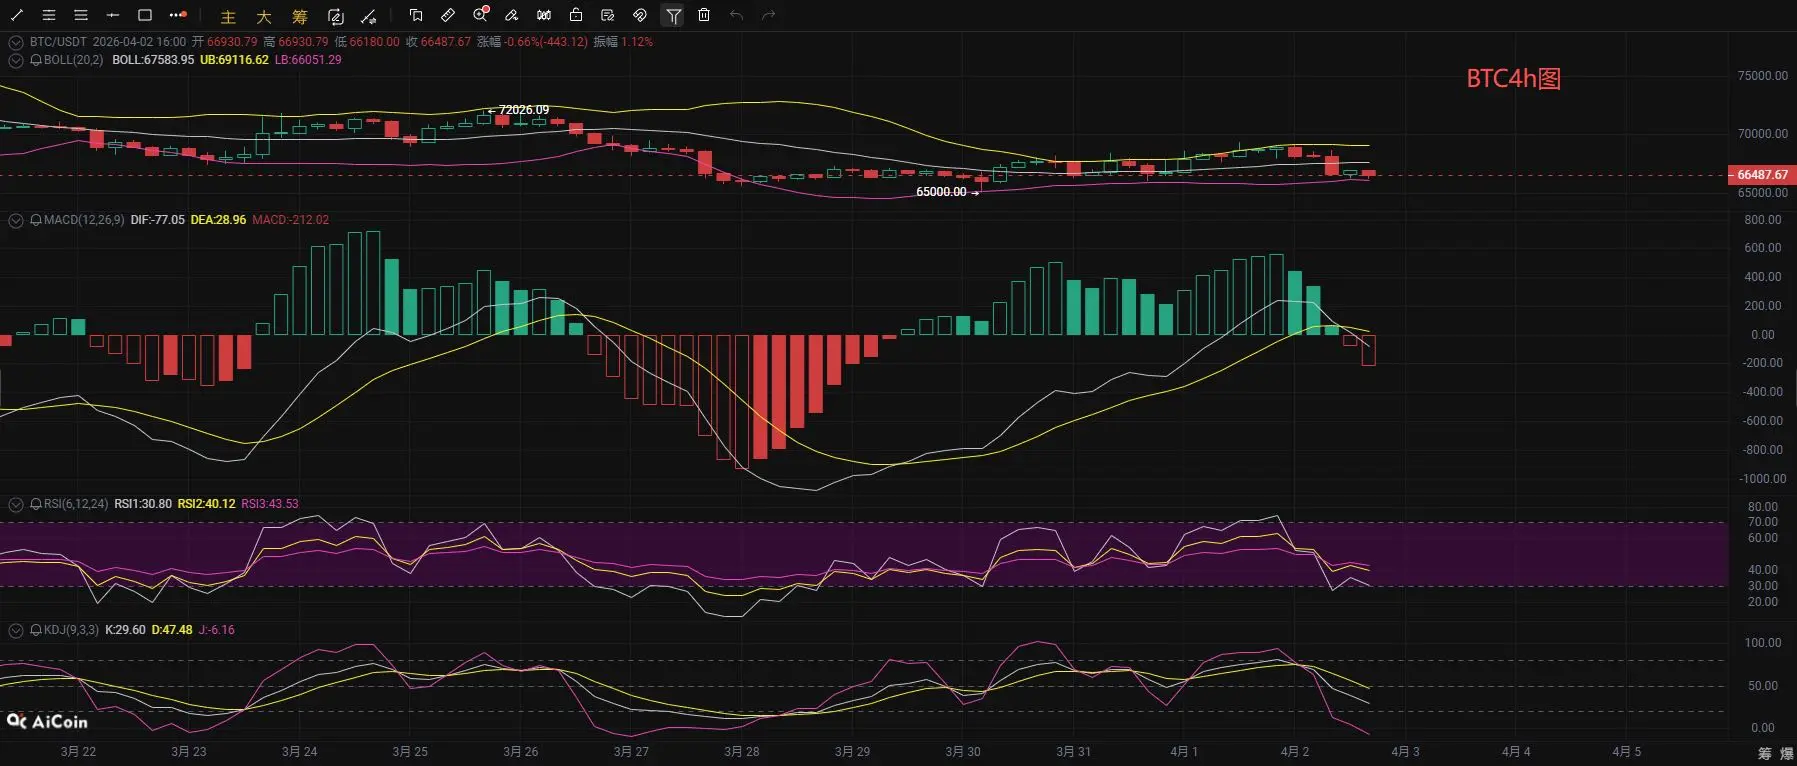Collapse the MACD indicator panel
The width and height of the screenshot is (1797, 766).
point(15,220)
